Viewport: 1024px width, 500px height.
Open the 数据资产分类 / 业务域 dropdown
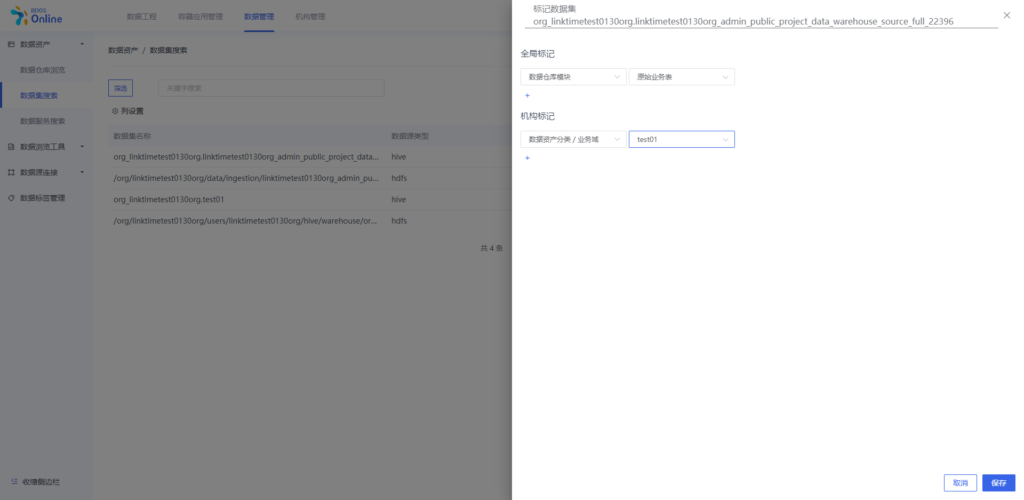573,139
